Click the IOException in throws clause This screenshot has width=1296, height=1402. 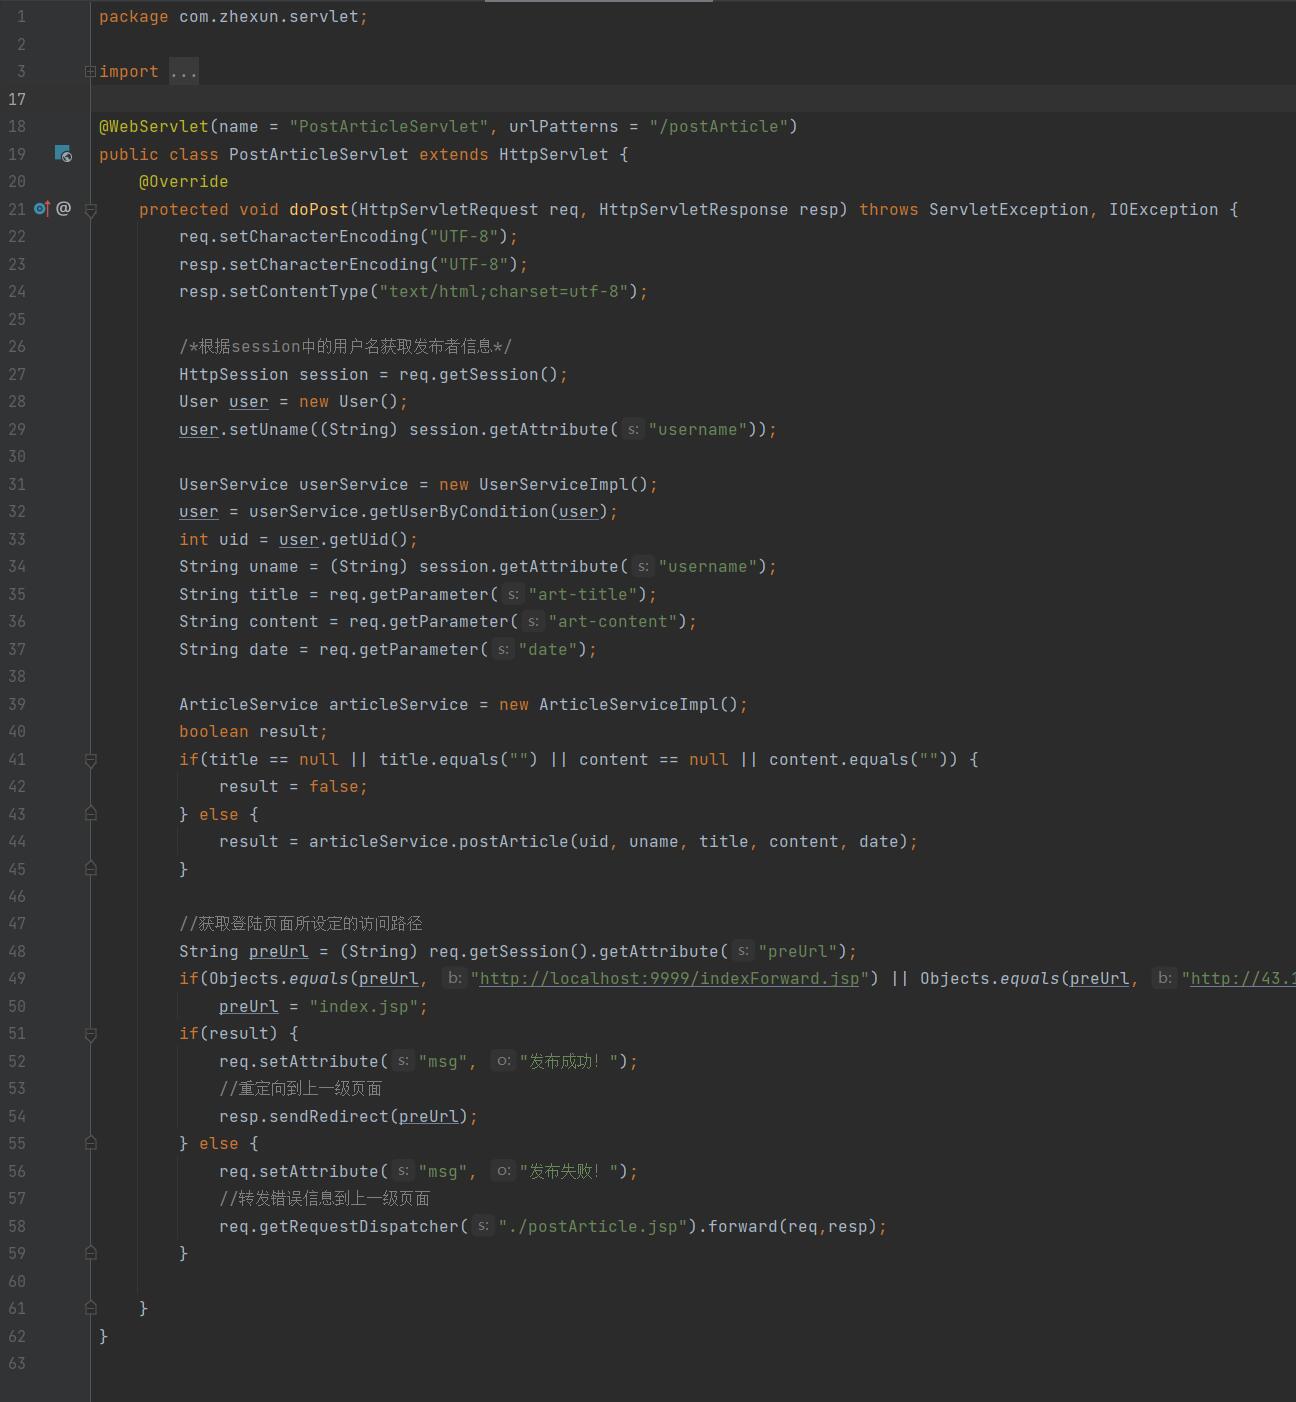[1164, 209]
